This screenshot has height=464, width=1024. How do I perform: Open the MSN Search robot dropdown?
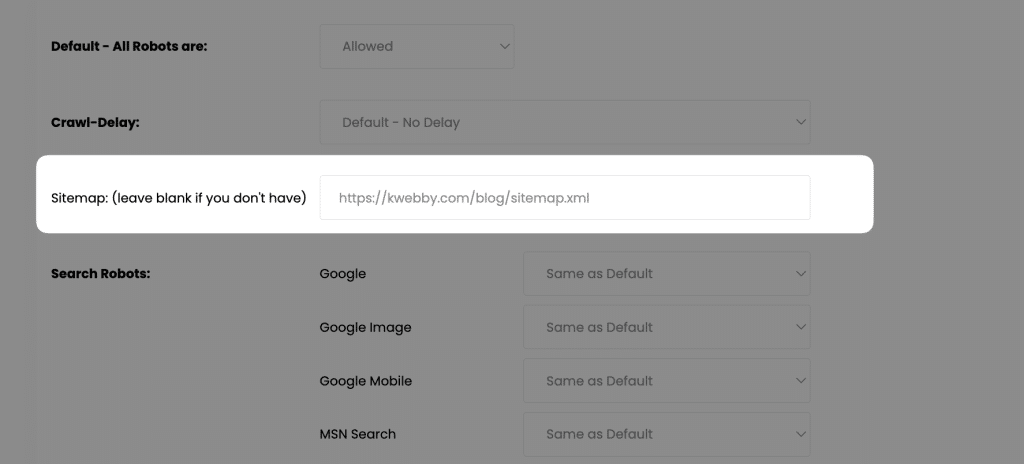(x=666, y=434)
